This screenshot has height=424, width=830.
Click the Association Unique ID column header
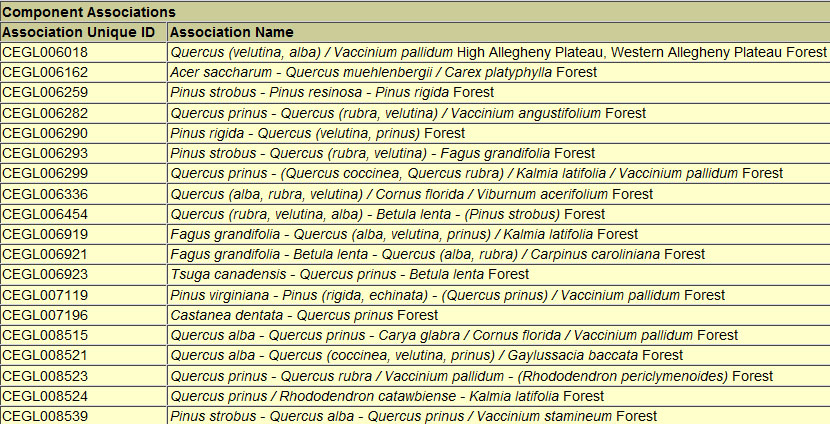click(79, 32)
